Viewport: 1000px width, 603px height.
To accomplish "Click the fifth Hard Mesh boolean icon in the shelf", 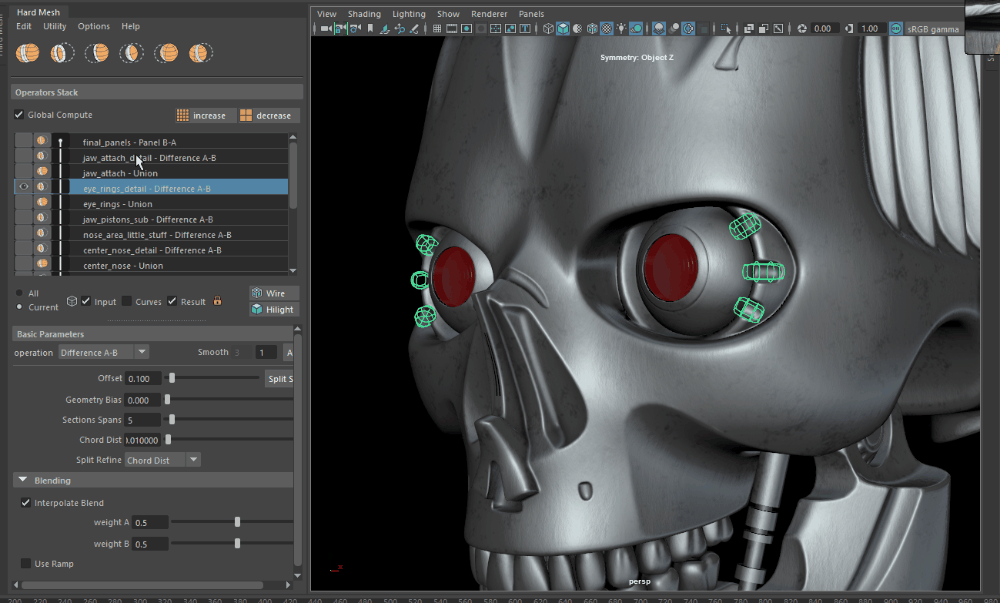I will [x=166, y=53].
